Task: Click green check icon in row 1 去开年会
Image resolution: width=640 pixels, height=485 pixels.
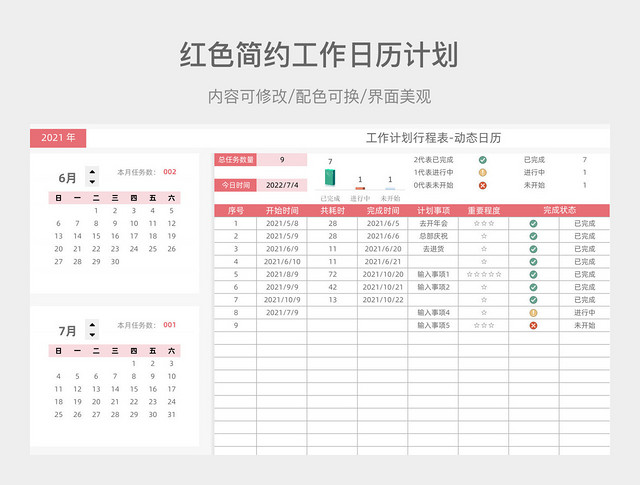Action: point(533,224)
